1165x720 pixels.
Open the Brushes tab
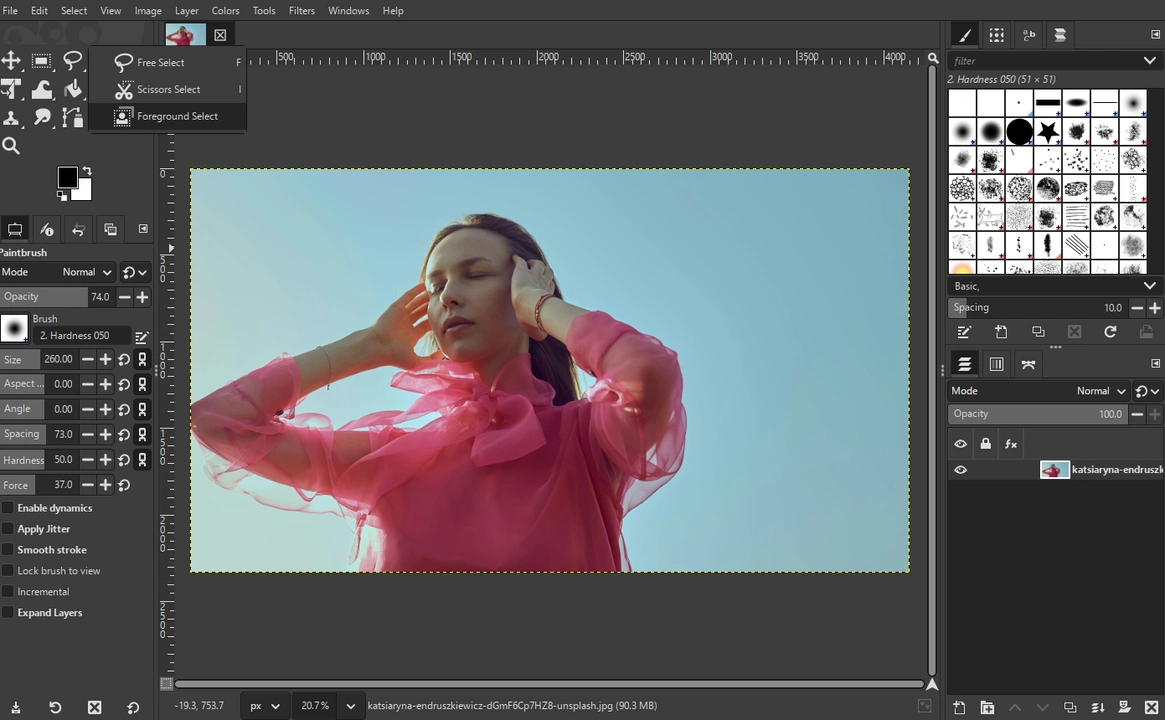[964, 34]
